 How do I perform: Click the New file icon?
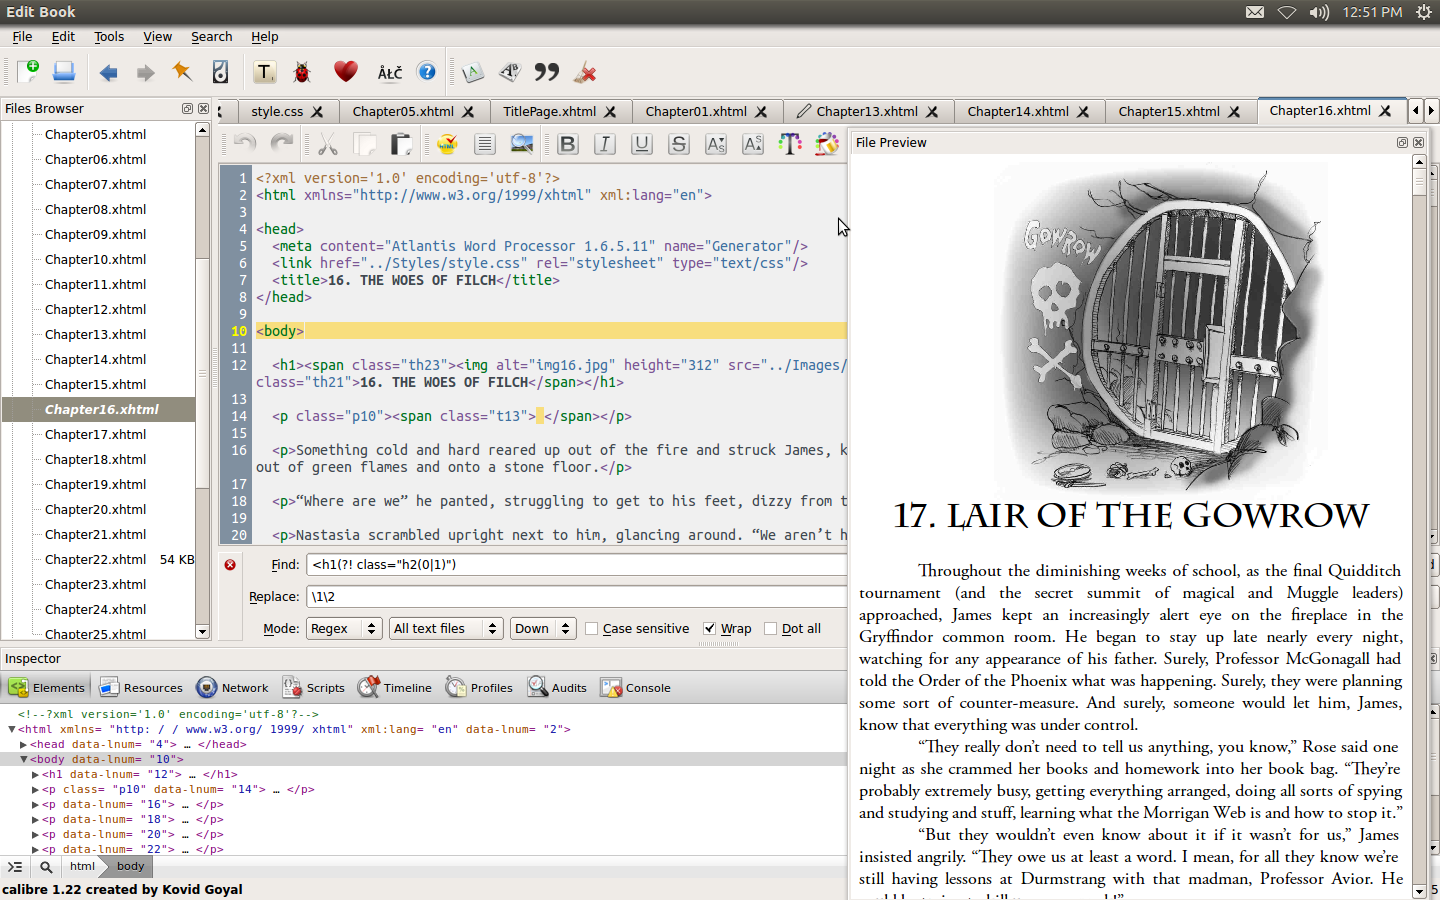coord(28,72)
